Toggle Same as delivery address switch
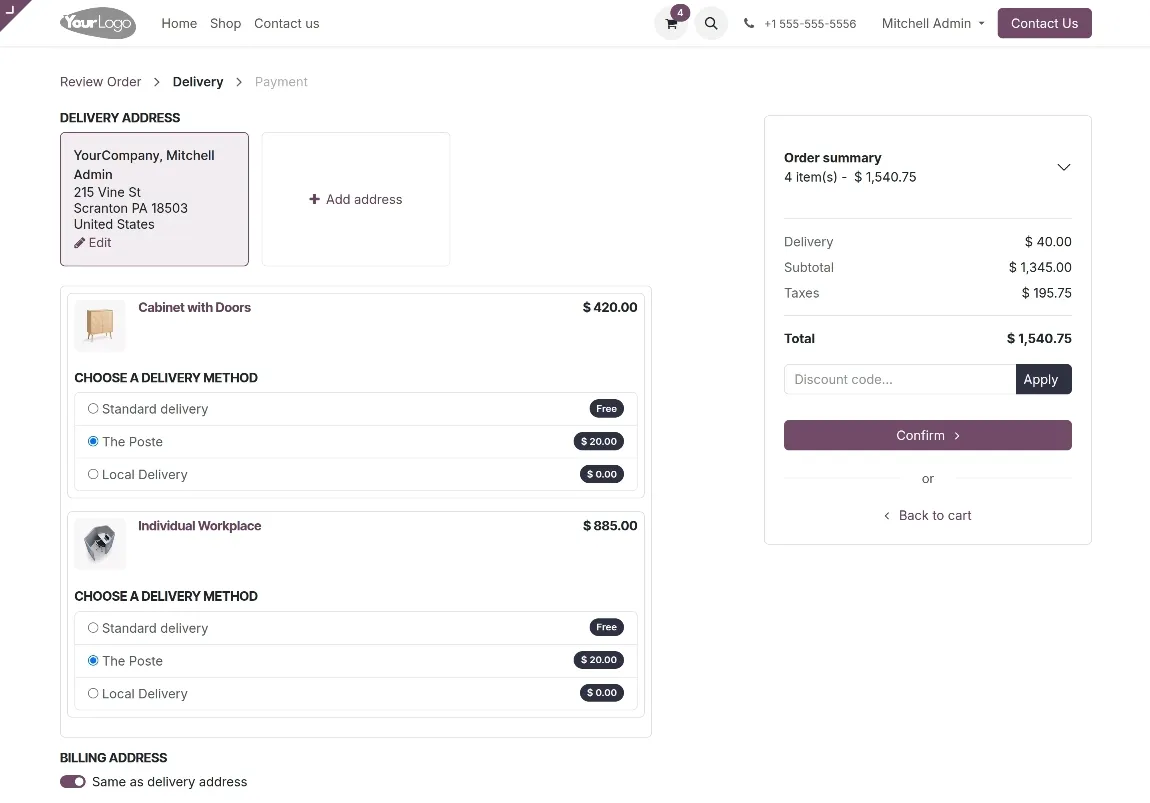1150x803 pixels. [73, 782]
